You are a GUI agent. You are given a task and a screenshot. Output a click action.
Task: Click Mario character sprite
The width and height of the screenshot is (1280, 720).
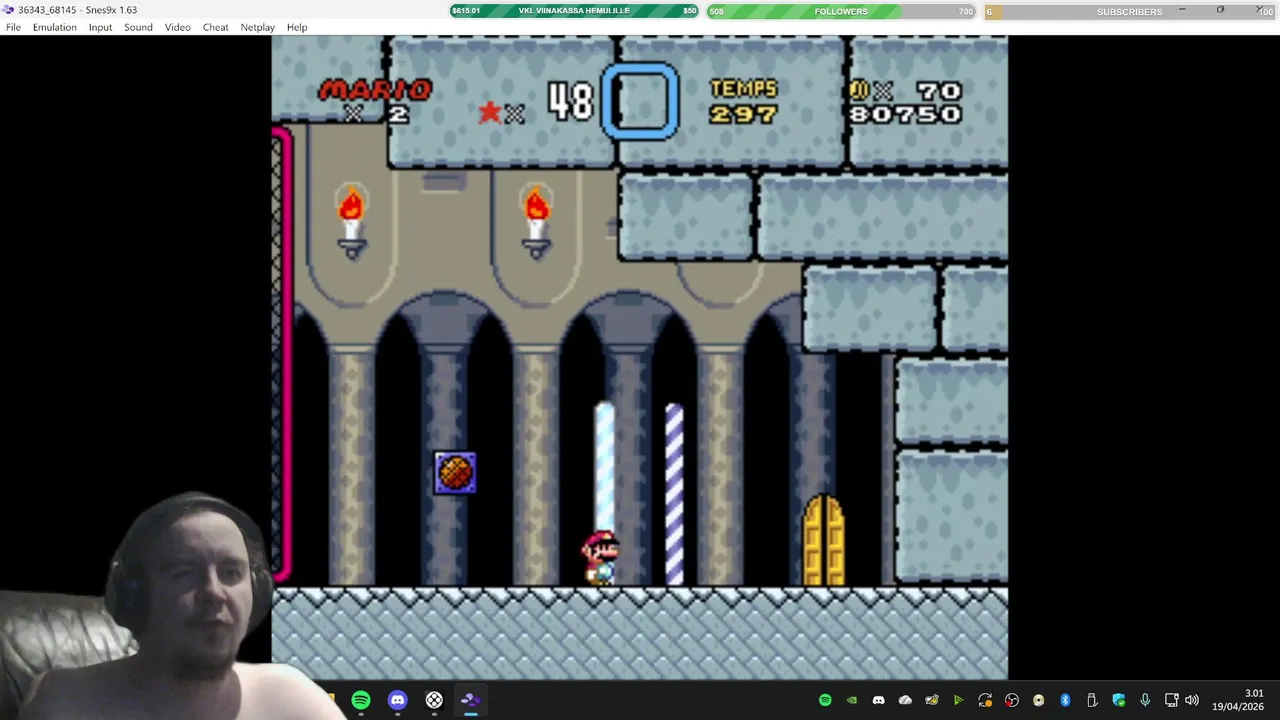coord(600,558)
